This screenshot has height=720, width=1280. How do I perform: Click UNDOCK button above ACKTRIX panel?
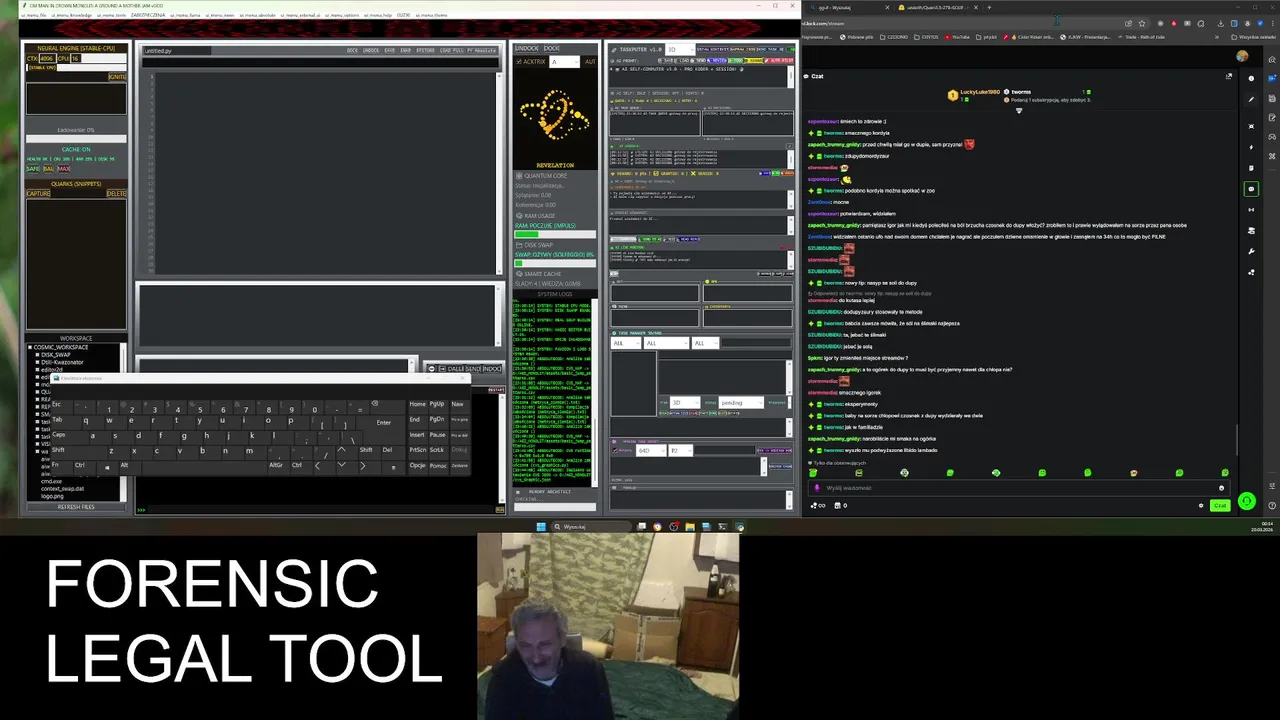[526, 48]
